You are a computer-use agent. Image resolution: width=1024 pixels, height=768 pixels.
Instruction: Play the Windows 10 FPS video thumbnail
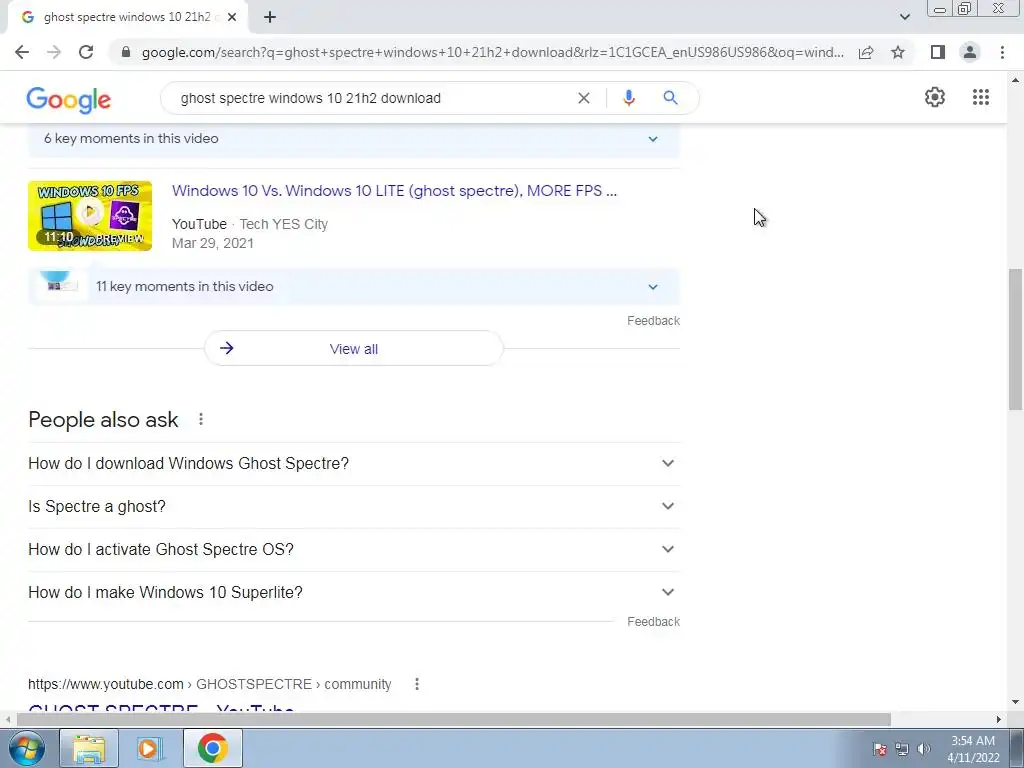point(90,216)
